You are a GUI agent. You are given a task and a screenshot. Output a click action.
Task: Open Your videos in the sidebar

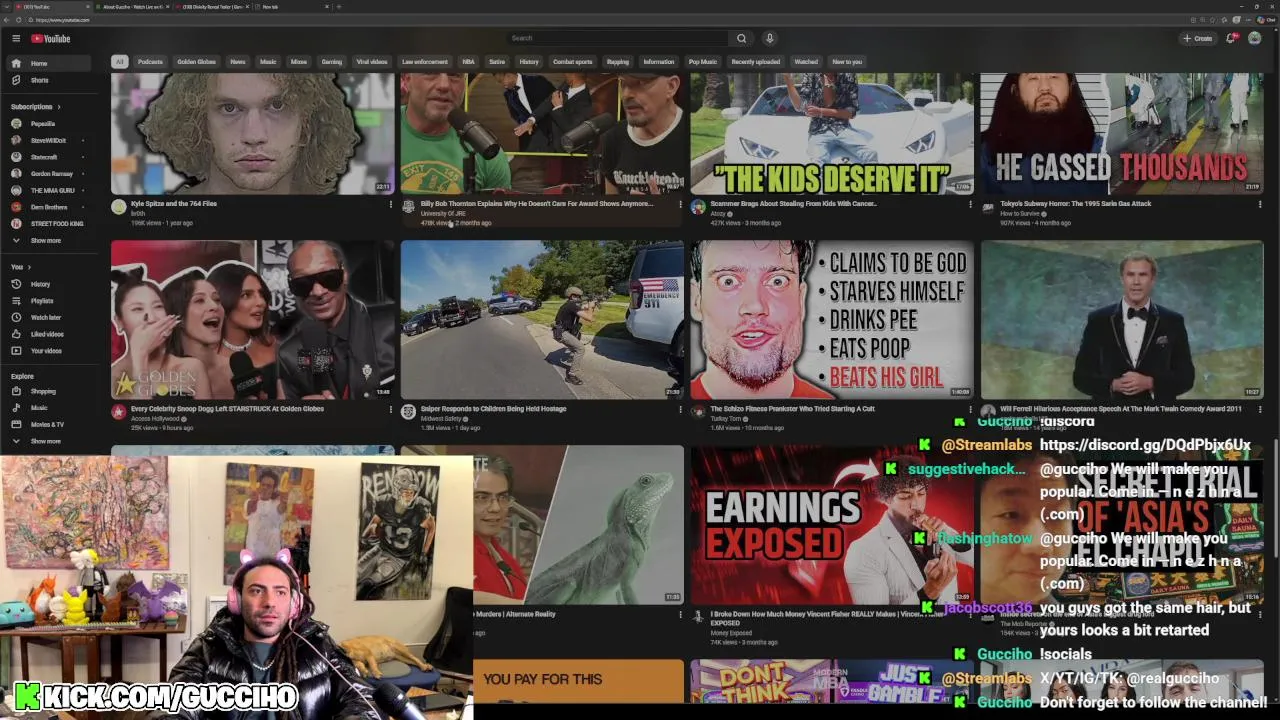50,350
